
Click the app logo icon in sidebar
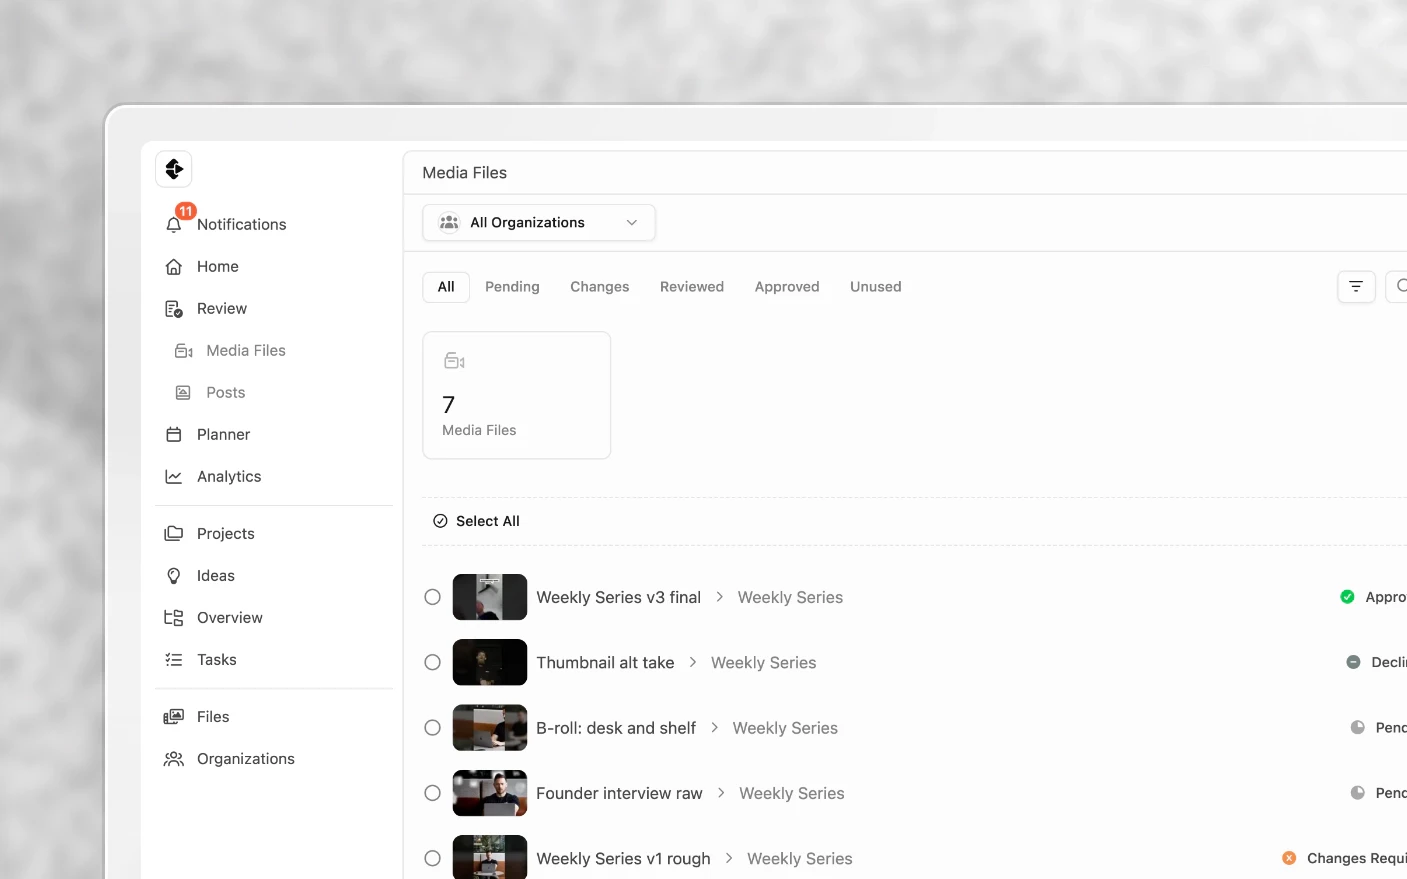(x=174, y=169)
